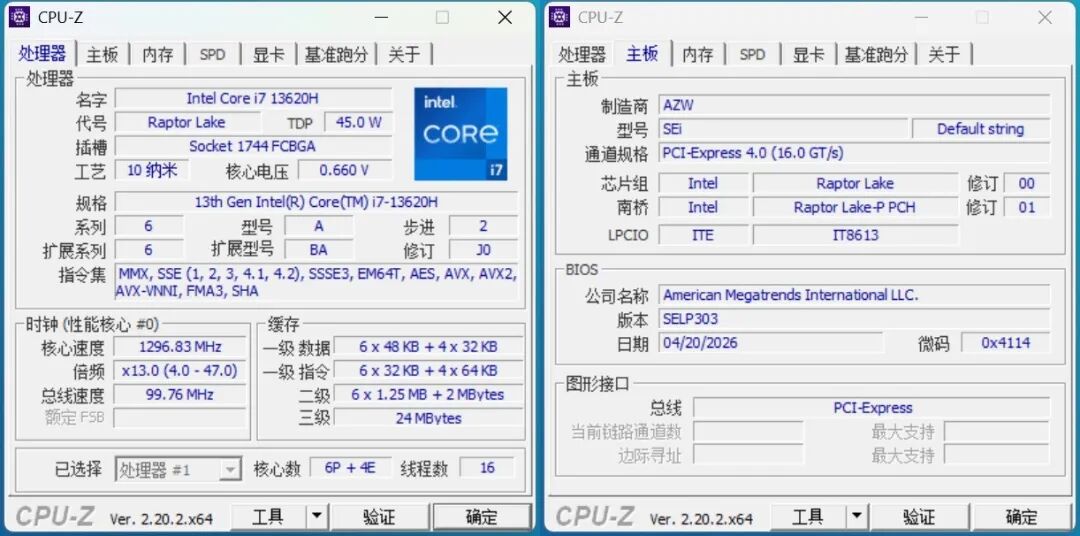The width and height of the screenshot is (1080, 536).
Task: Click the 6 x 1.25 MB + 2 MBytes value
Action: coord(428,395)
